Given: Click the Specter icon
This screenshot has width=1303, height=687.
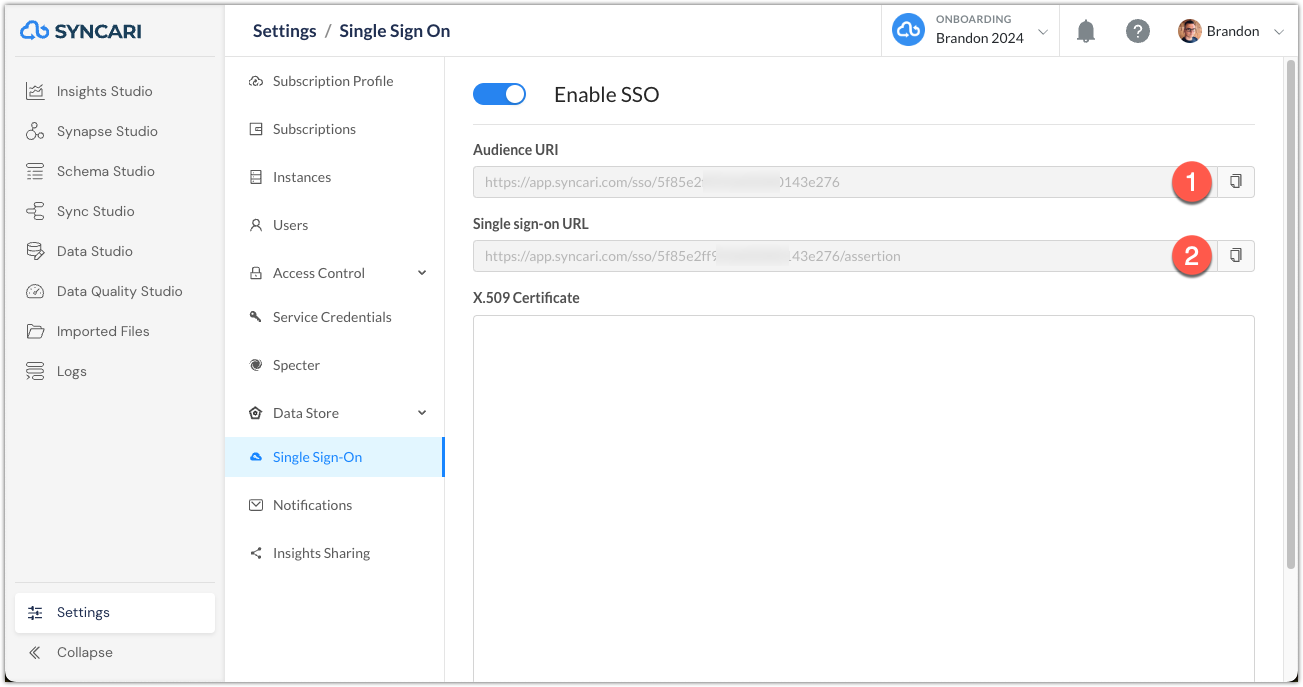Looking at the screenshot, I should [256, 365].
